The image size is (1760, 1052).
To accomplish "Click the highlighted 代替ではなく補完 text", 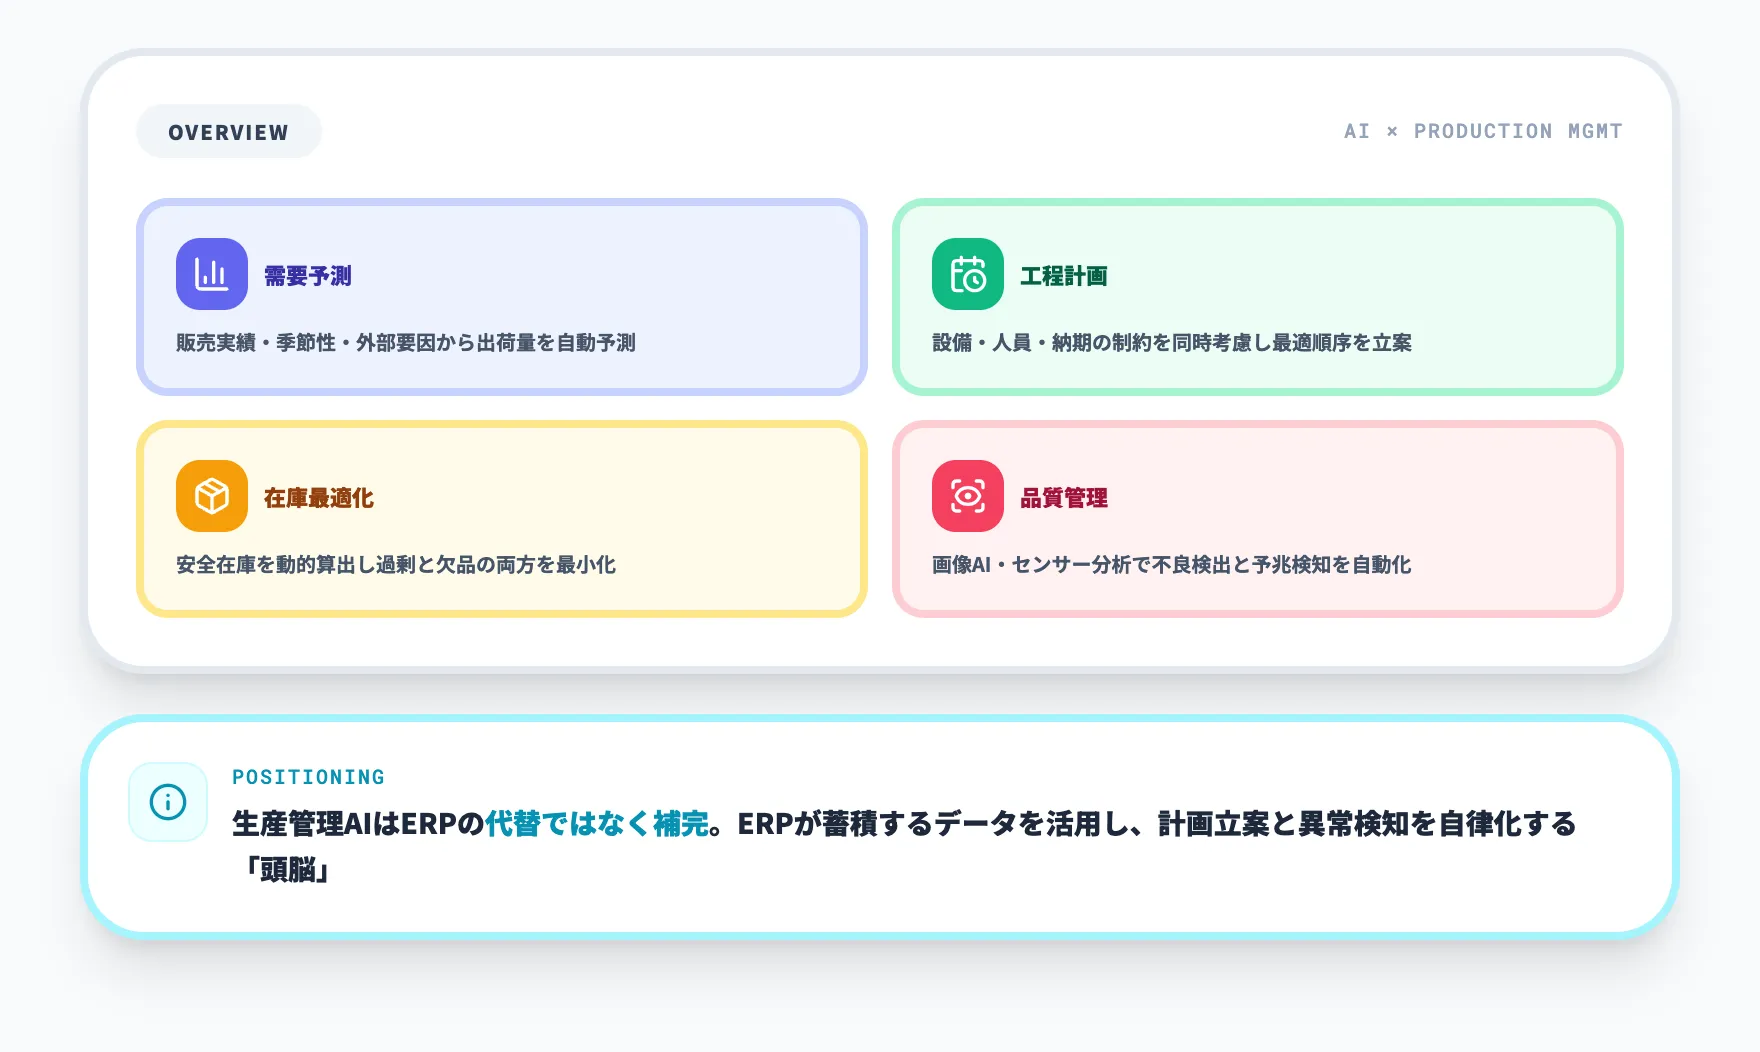I will click(600, 825).
